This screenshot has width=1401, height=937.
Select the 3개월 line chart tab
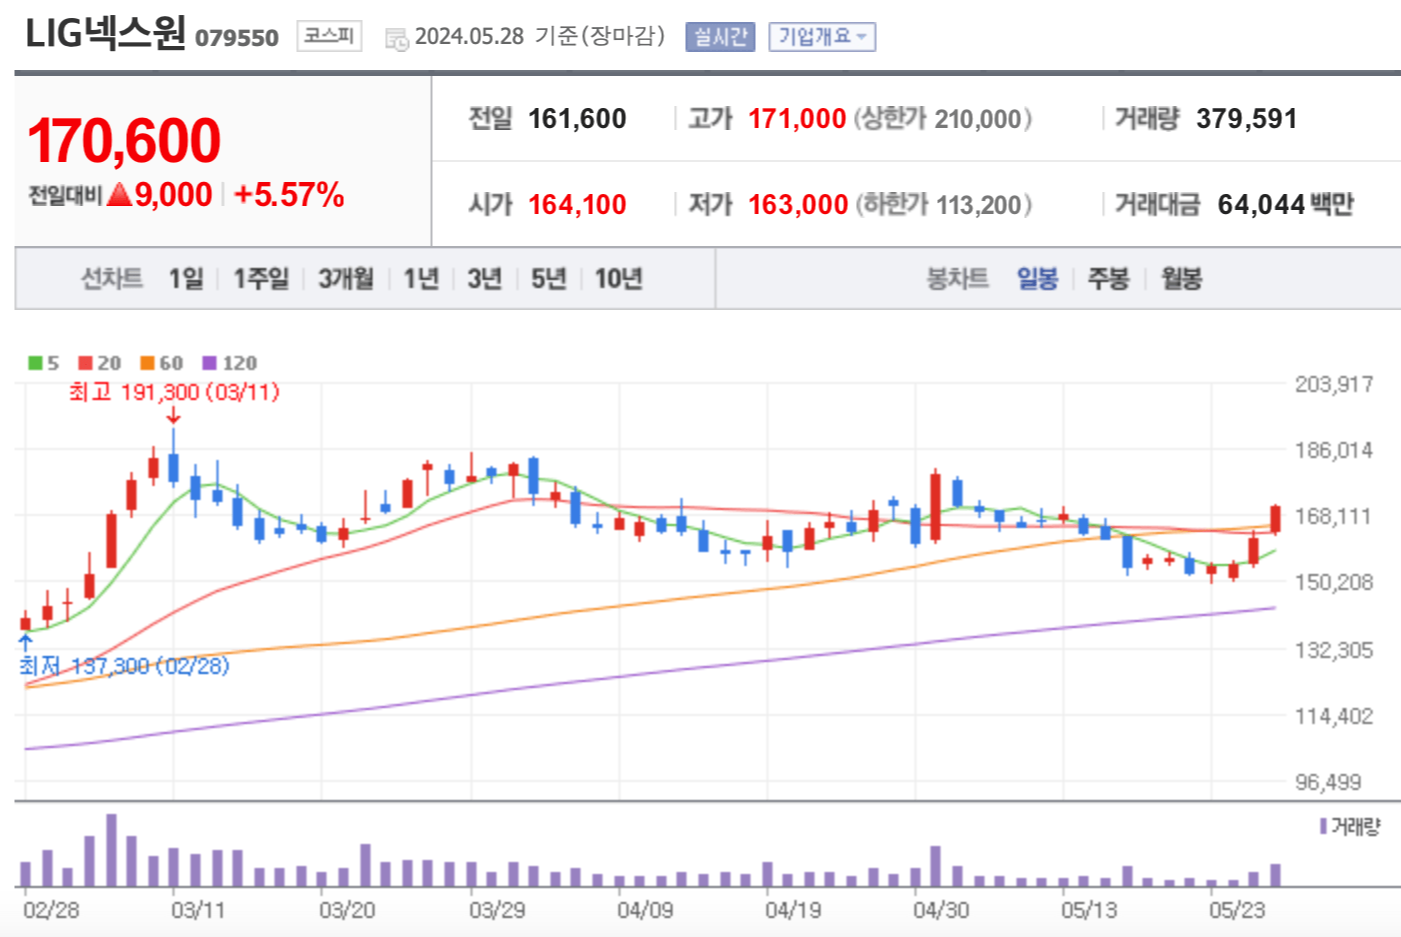coord(346,278)
